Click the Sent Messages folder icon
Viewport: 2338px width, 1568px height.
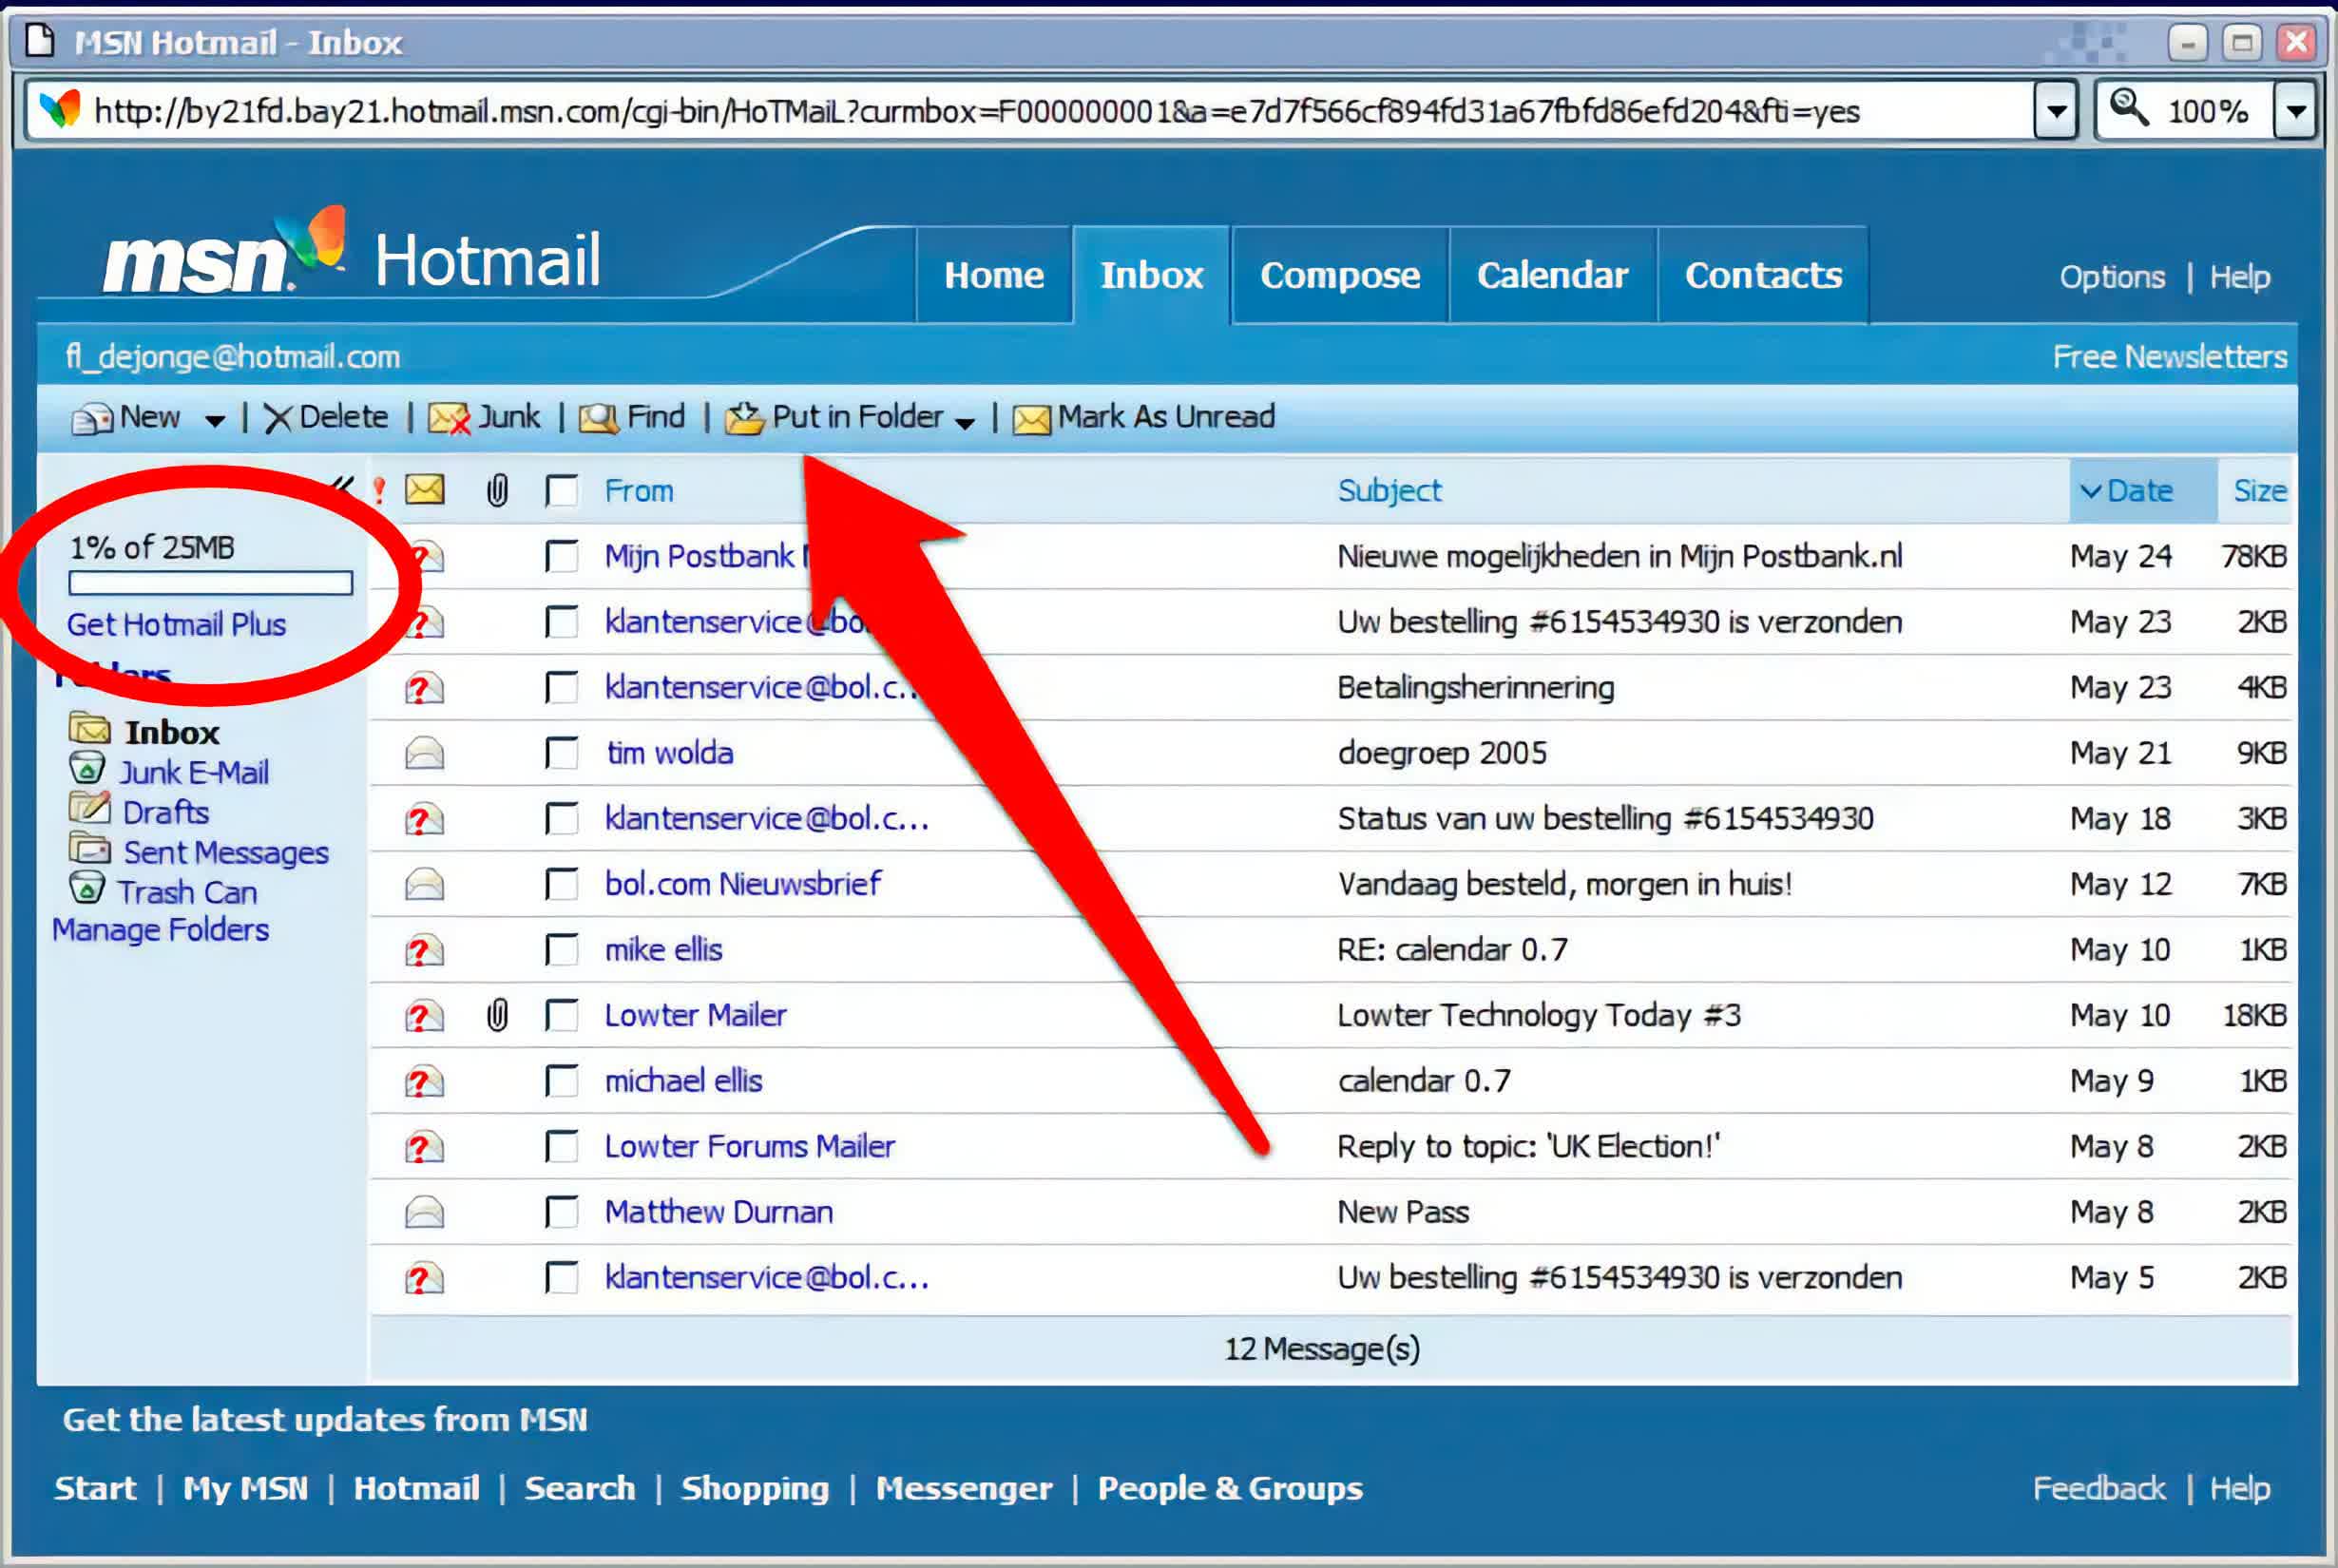point(89,849)
